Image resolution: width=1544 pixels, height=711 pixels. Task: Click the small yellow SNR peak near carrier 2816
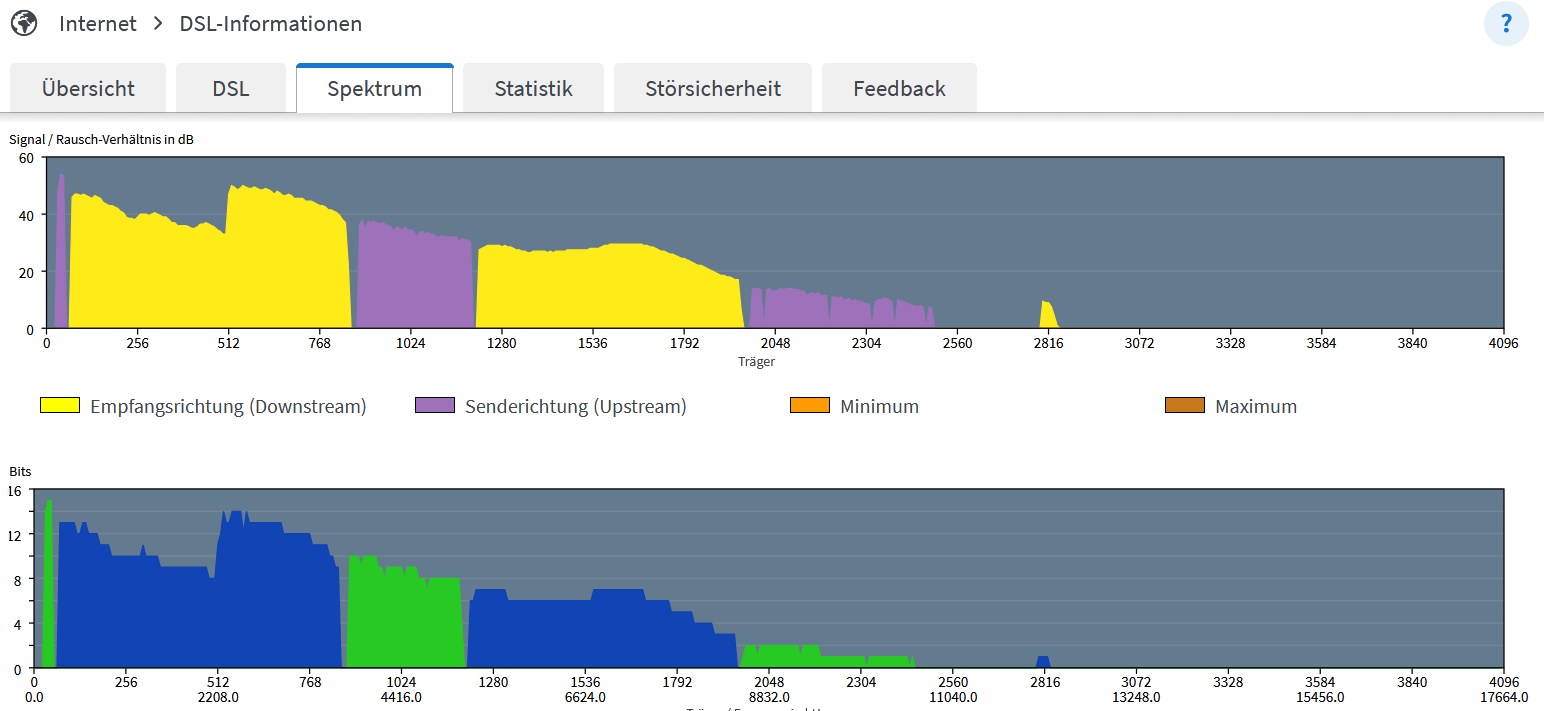tap(1046, 315)
